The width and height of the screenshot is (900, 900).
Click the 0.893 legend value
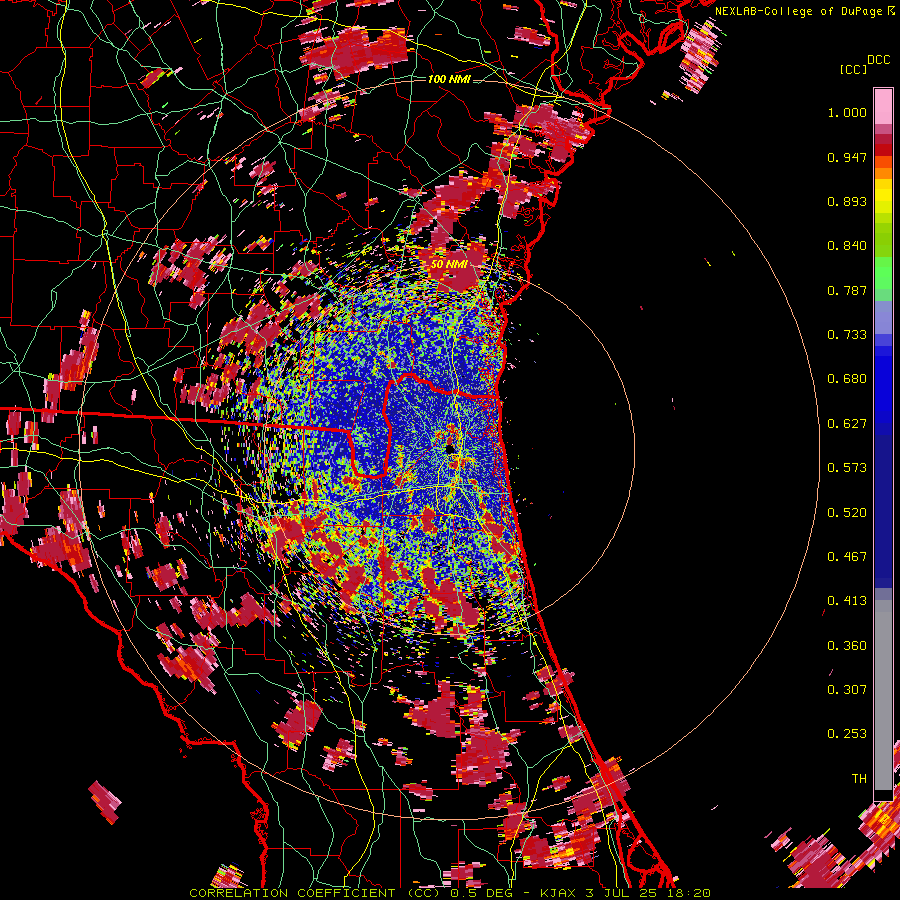tap(847, 201)
